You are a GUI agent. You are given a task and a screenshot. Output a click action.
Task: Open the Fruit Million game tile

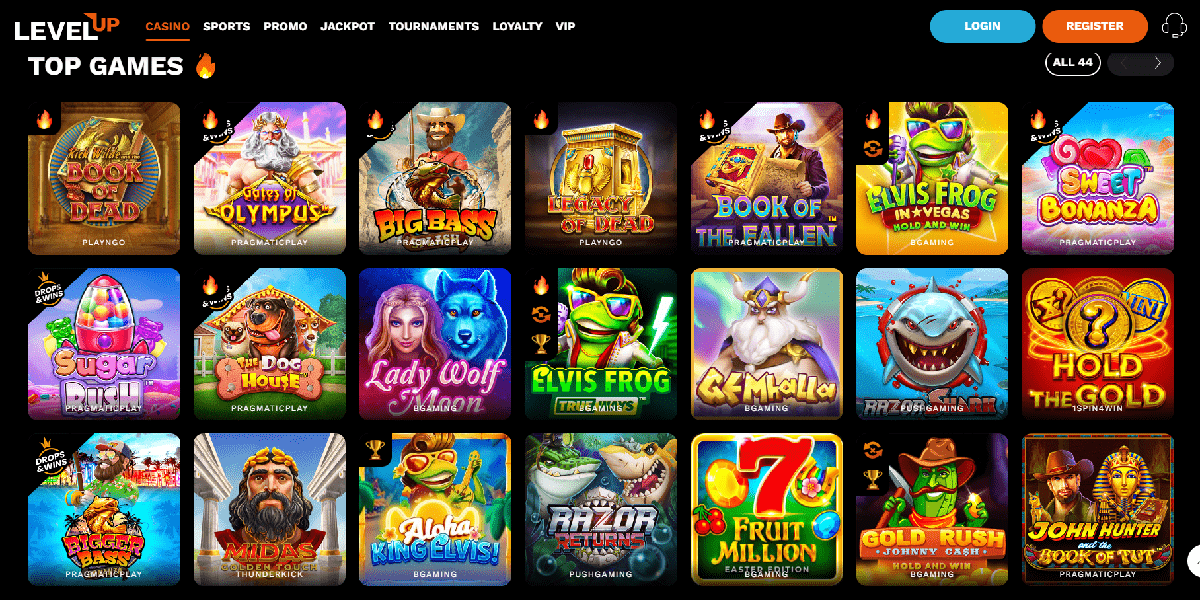[767, 509]
